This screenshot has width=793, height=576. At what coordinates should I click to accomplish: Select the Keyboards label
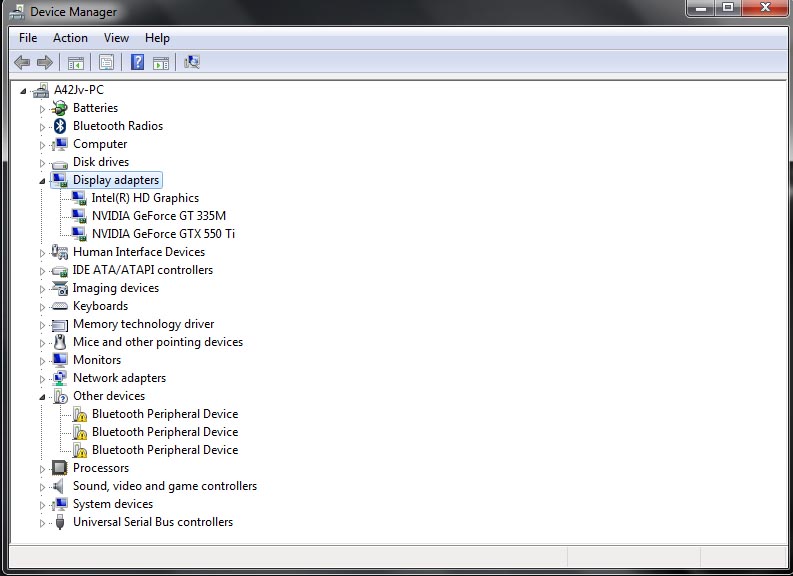click(100, 306)
